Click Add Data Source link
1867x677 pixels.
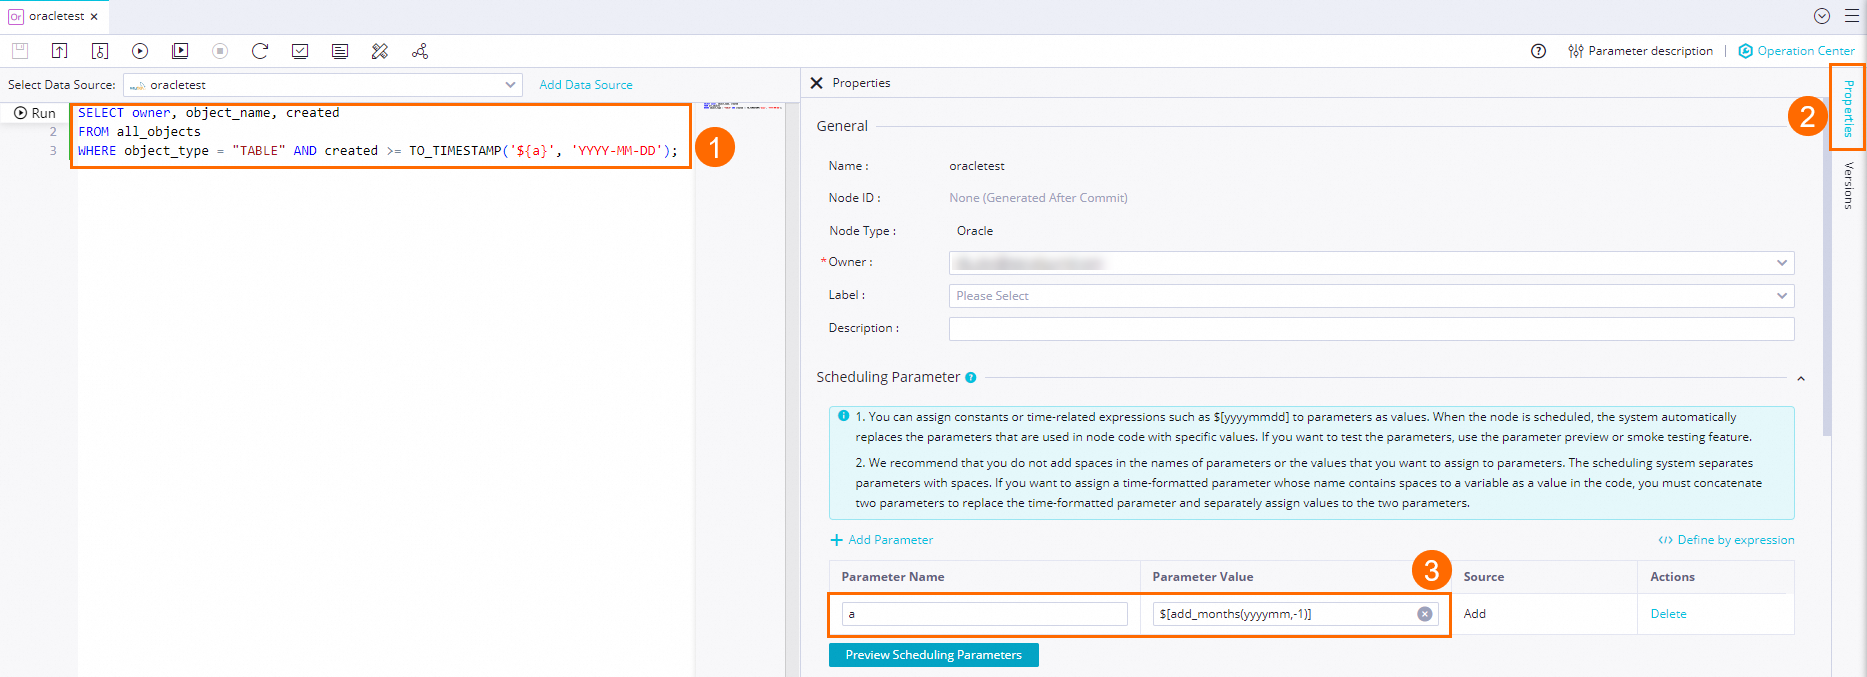click(586, 85)
